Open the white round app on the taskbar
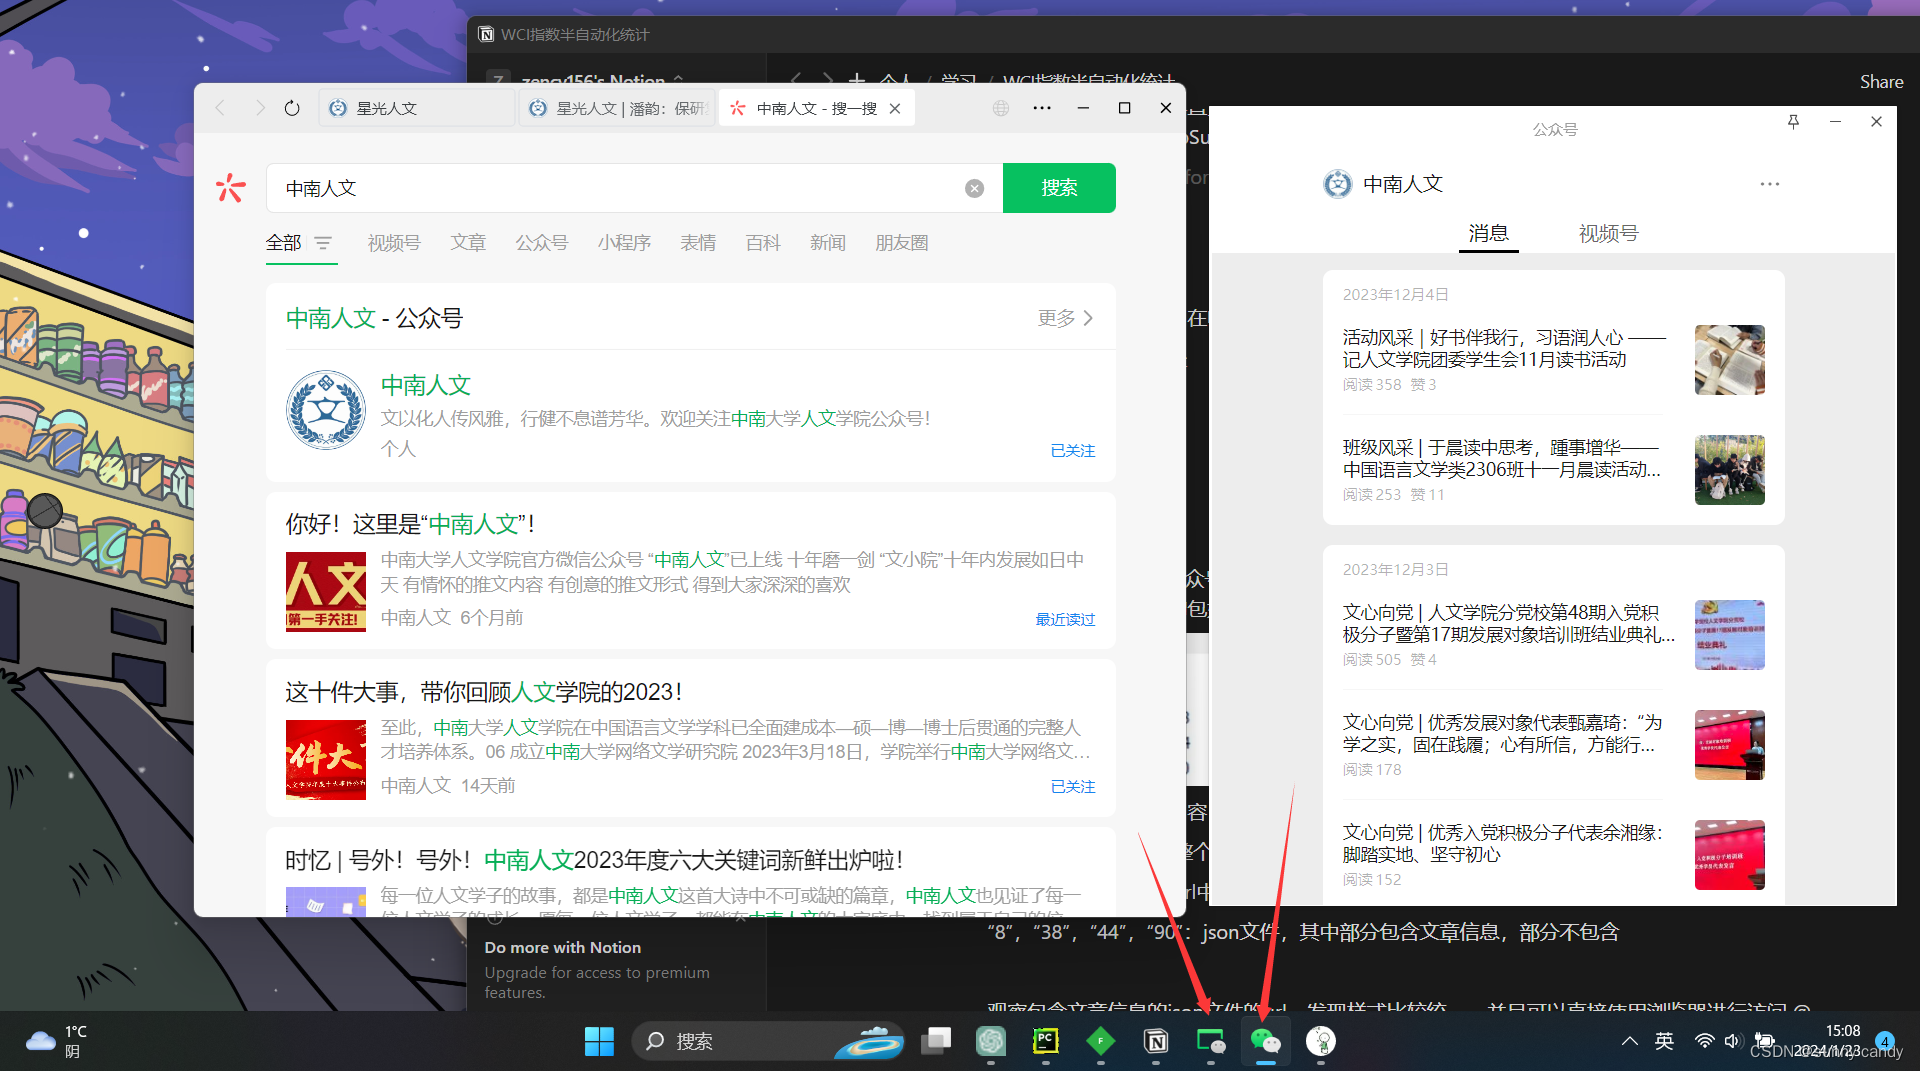Screen dimensions: 1920x1071 click(1321, 1041)
